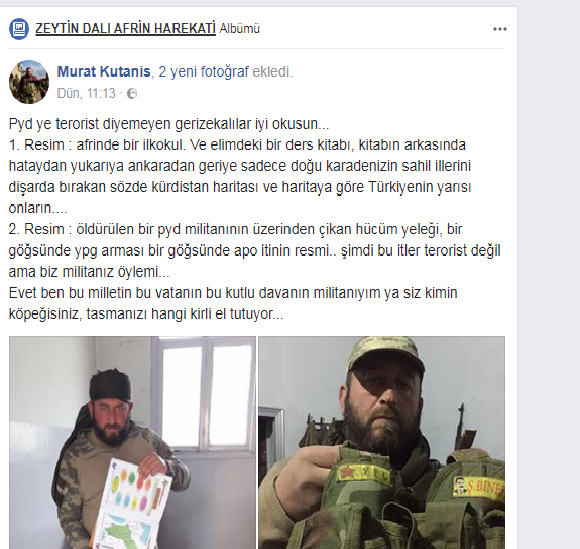Viewport: 580px width, 549px height.
Task: Click the '2 yeni fotoğraf' link
Action: (203, 72)
